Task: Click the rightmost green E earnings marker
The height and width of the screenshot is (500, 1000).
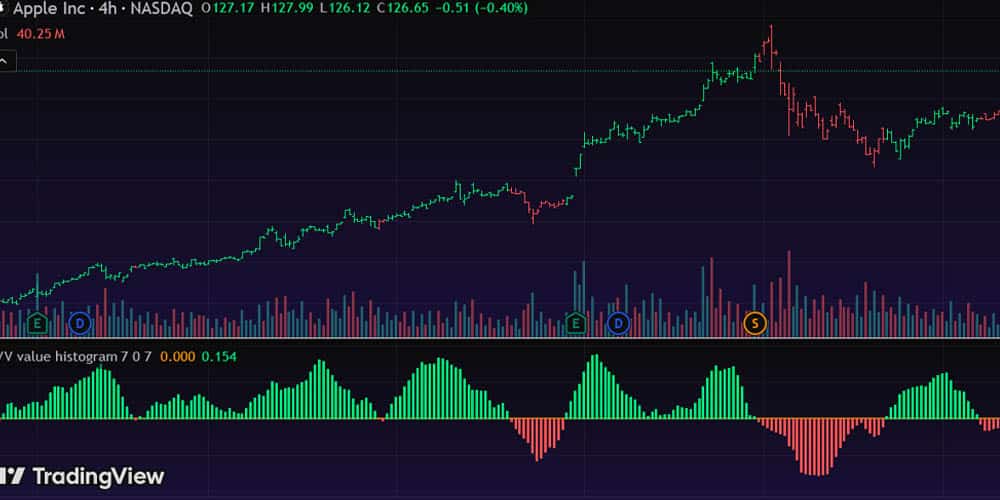Action: 576,323
